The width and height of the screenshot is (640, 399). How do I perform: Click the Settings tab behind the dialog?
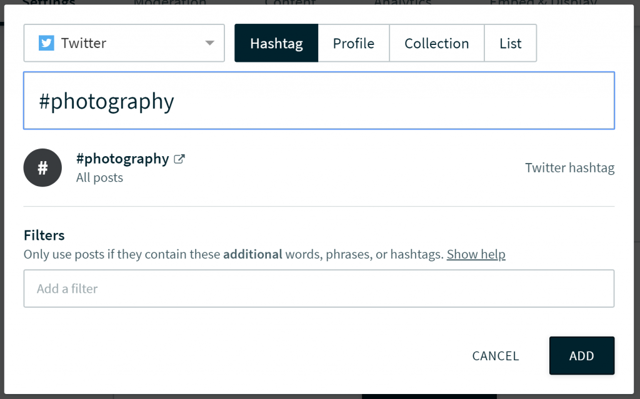point(49,2)
